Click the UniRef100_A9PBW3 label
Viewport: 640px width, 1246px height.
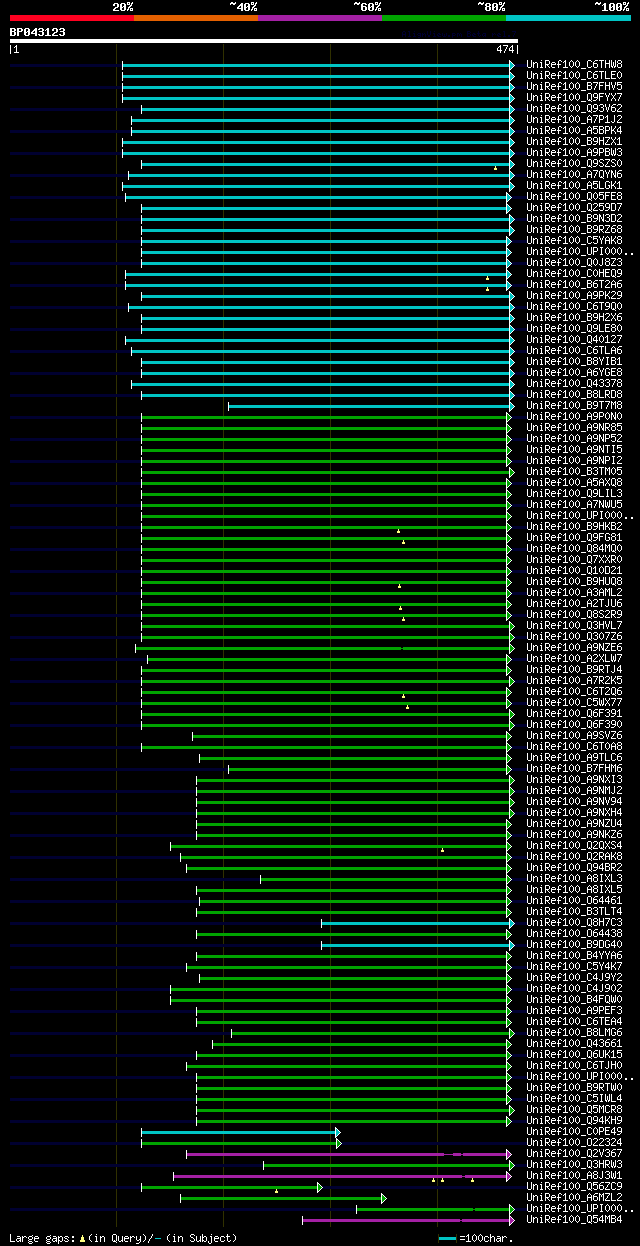pos(574,152)
